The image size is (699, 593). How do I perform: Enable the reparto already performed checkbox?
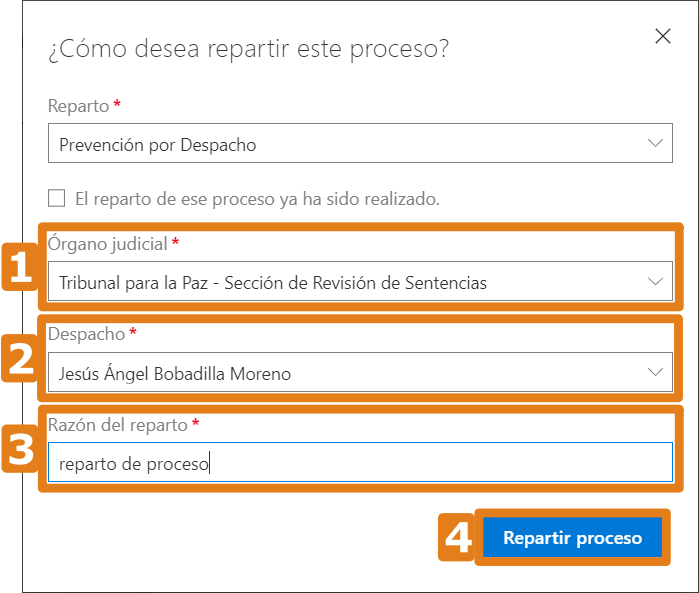point(57,198)
